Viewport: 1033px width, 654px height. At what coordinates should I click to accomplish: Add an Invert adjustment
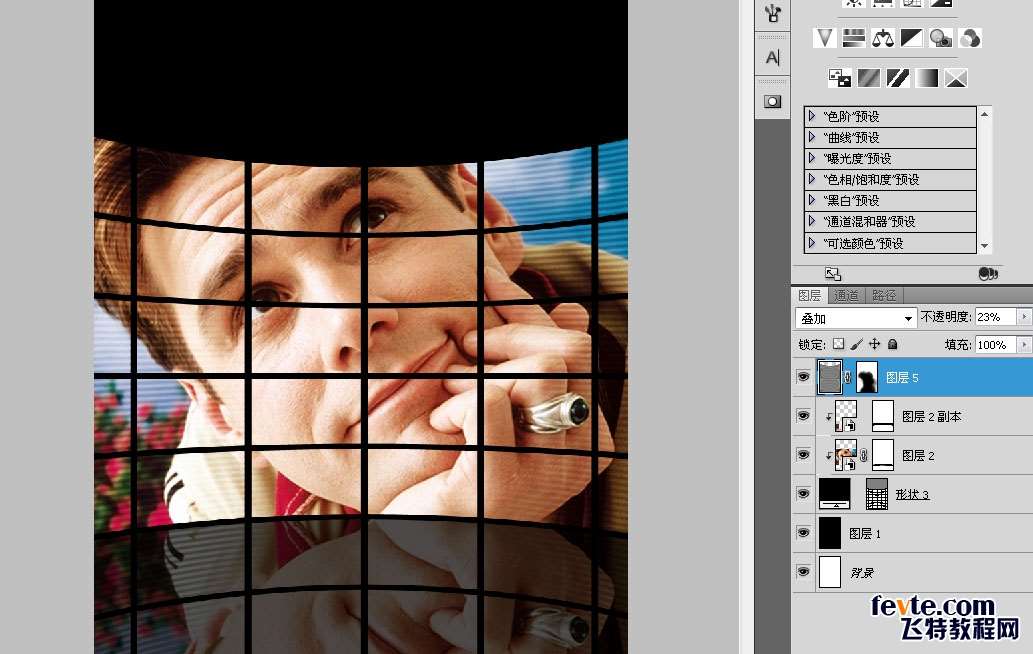click(x=839, y=78)
